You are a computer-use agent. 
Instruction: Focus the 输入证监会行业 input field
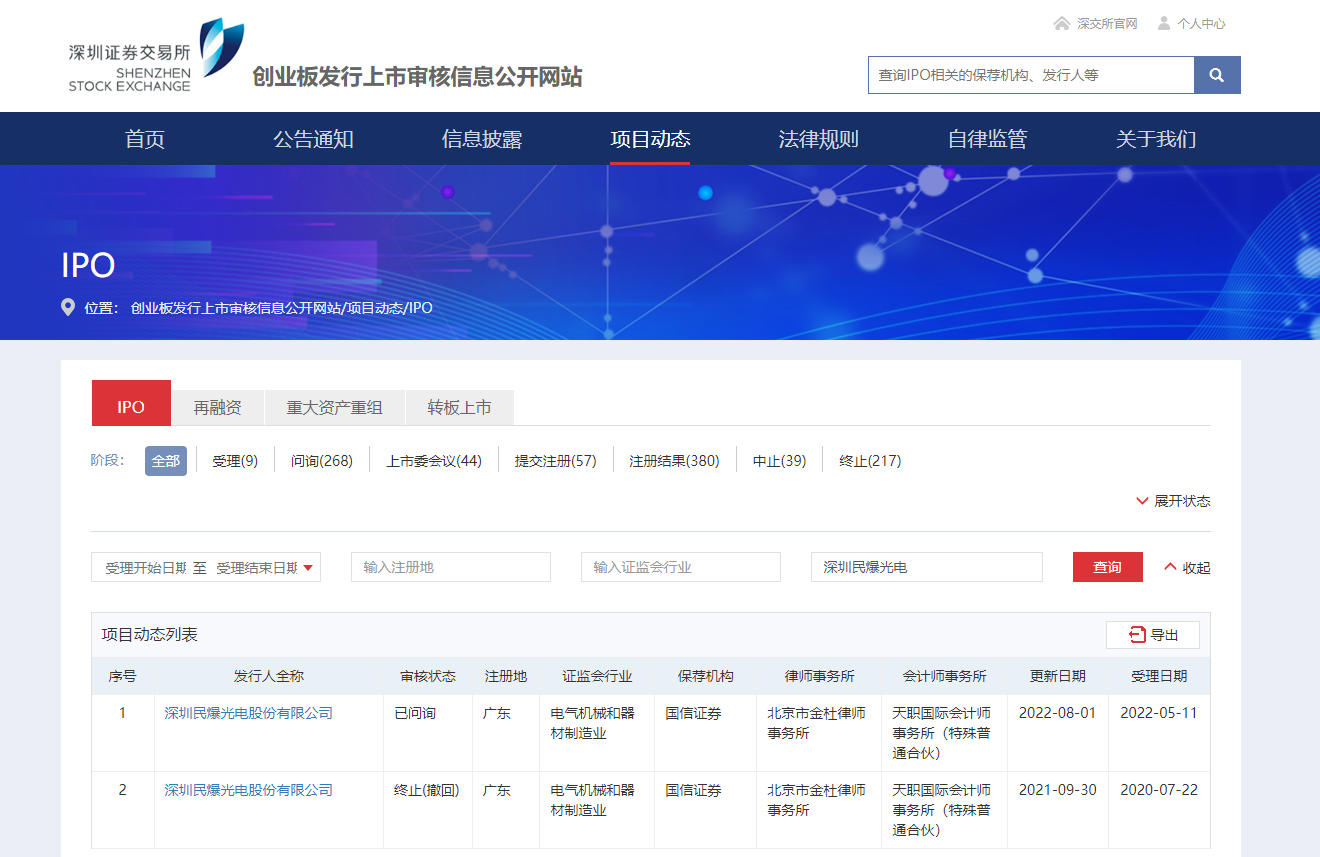pos(681,567)
